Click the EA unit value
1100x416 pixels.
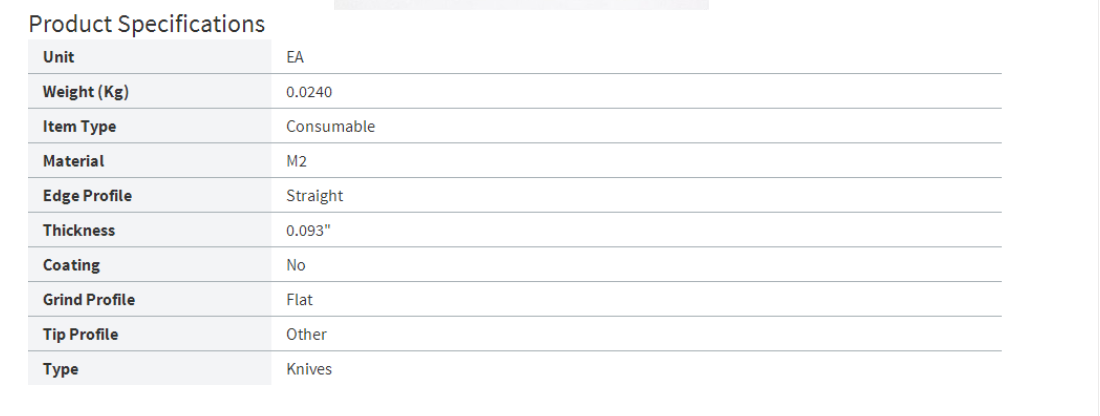pyautogui.click(x=295, y=57)
